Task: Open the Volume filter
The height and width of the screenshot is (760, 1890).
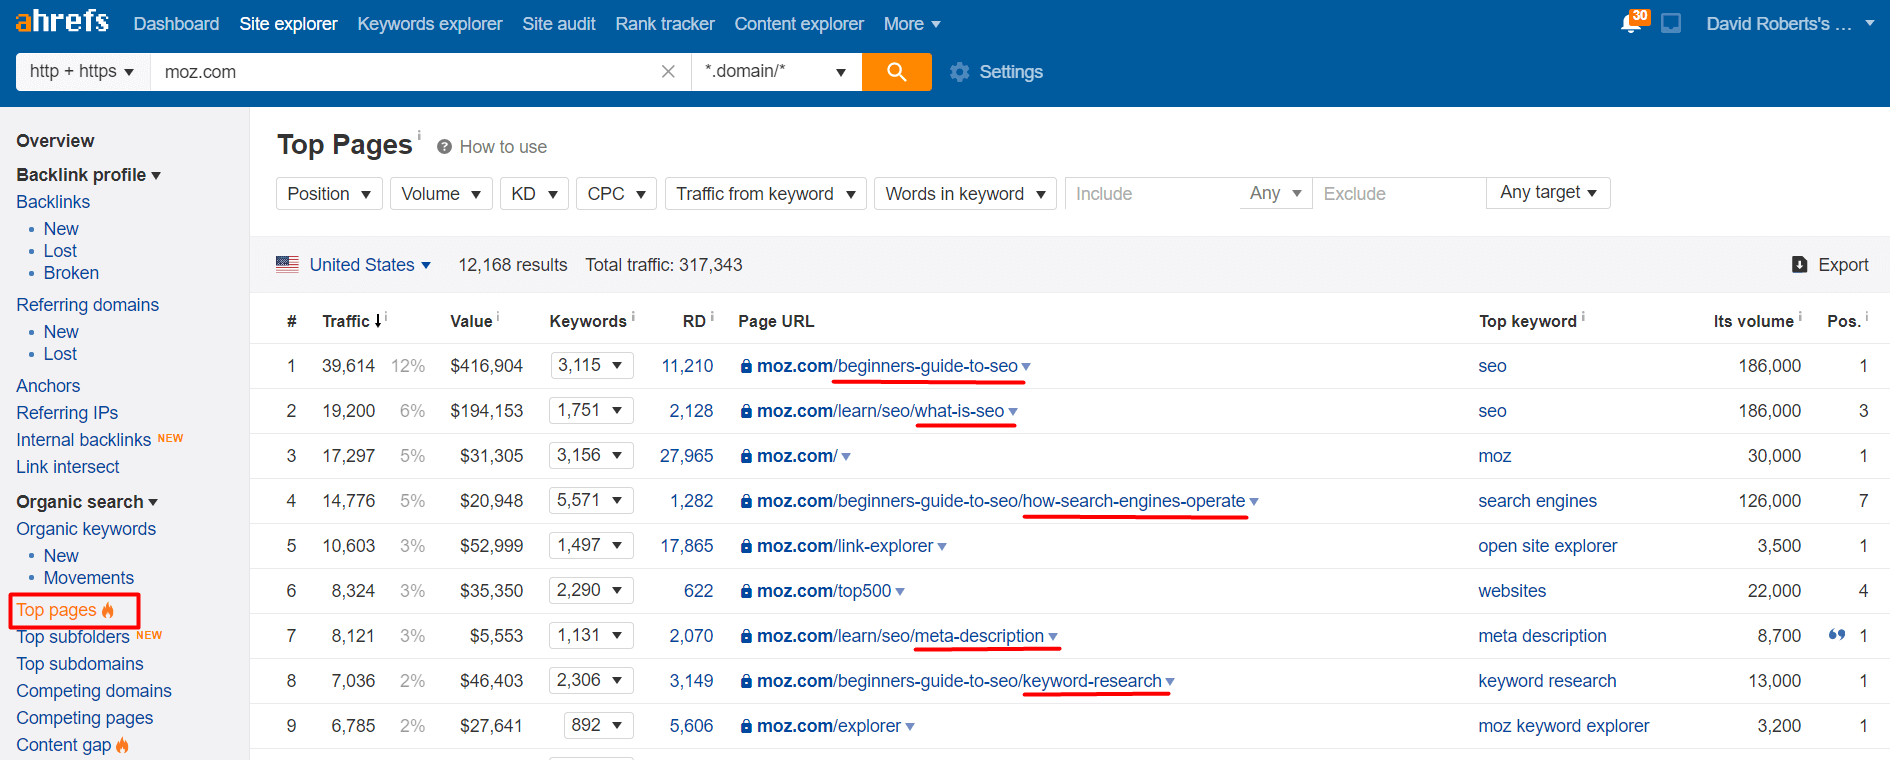Action: pyautogui.click(x=441, y=193)
